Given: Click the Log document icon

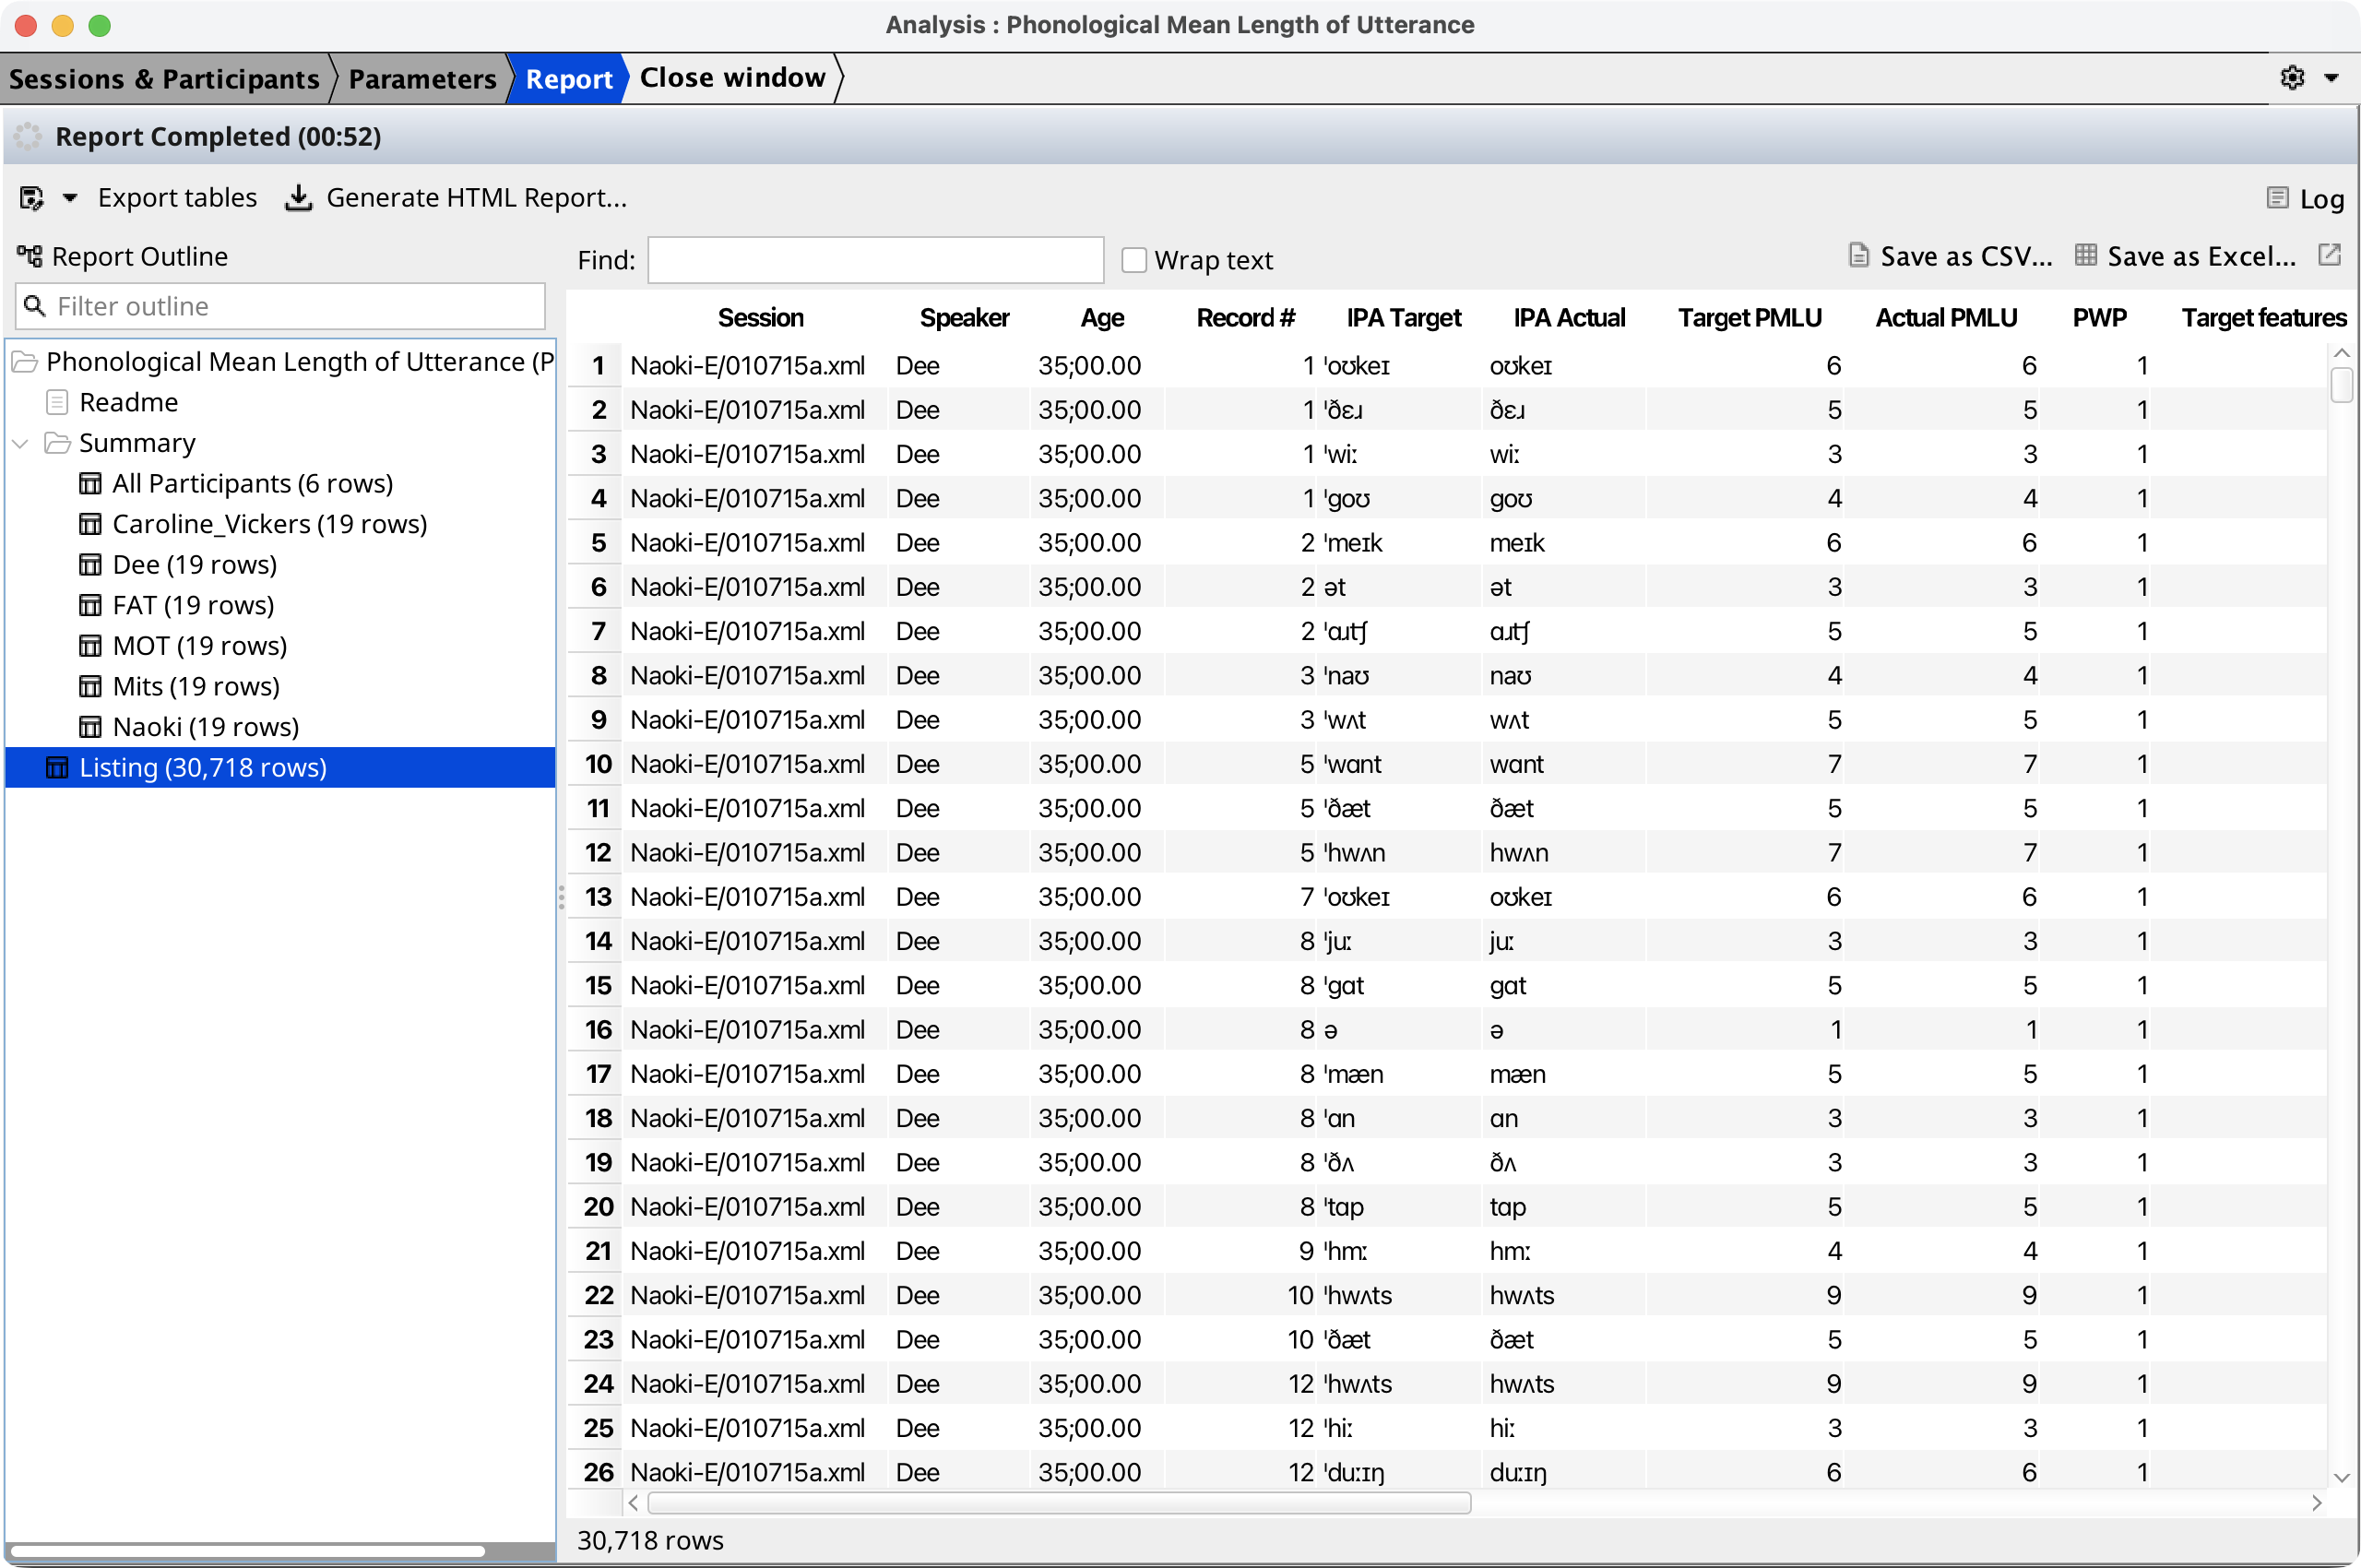Looking at the screenshot, I should 2277,198.
